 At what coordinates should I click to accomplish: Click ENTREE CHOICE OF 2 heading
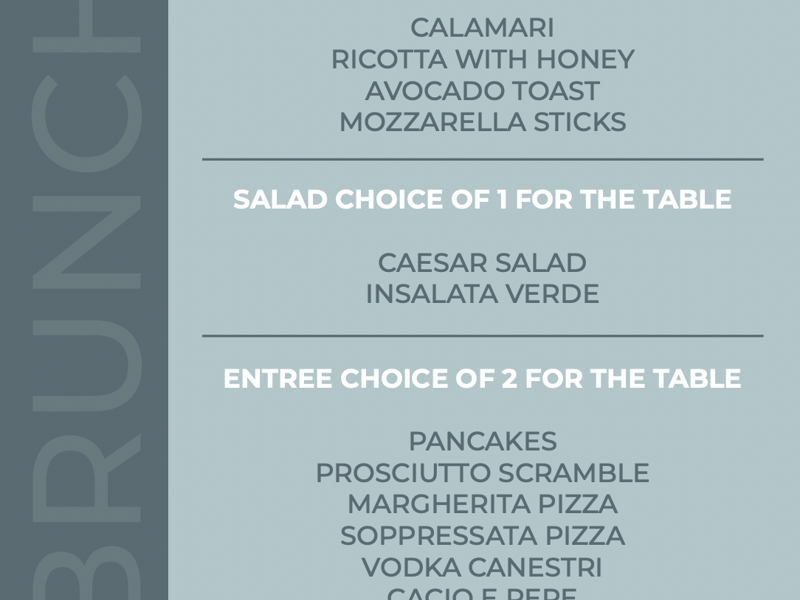click(482, 379)
